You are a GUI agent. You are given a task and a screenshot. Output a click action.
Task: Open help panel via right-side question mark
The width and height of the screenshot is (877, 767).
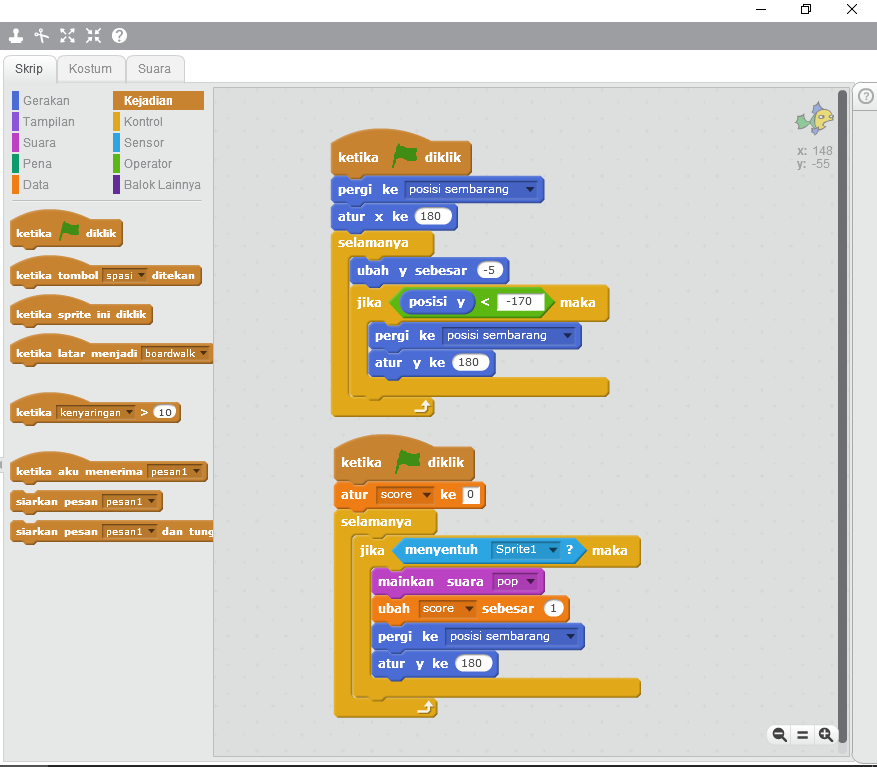tap(864, 96)
